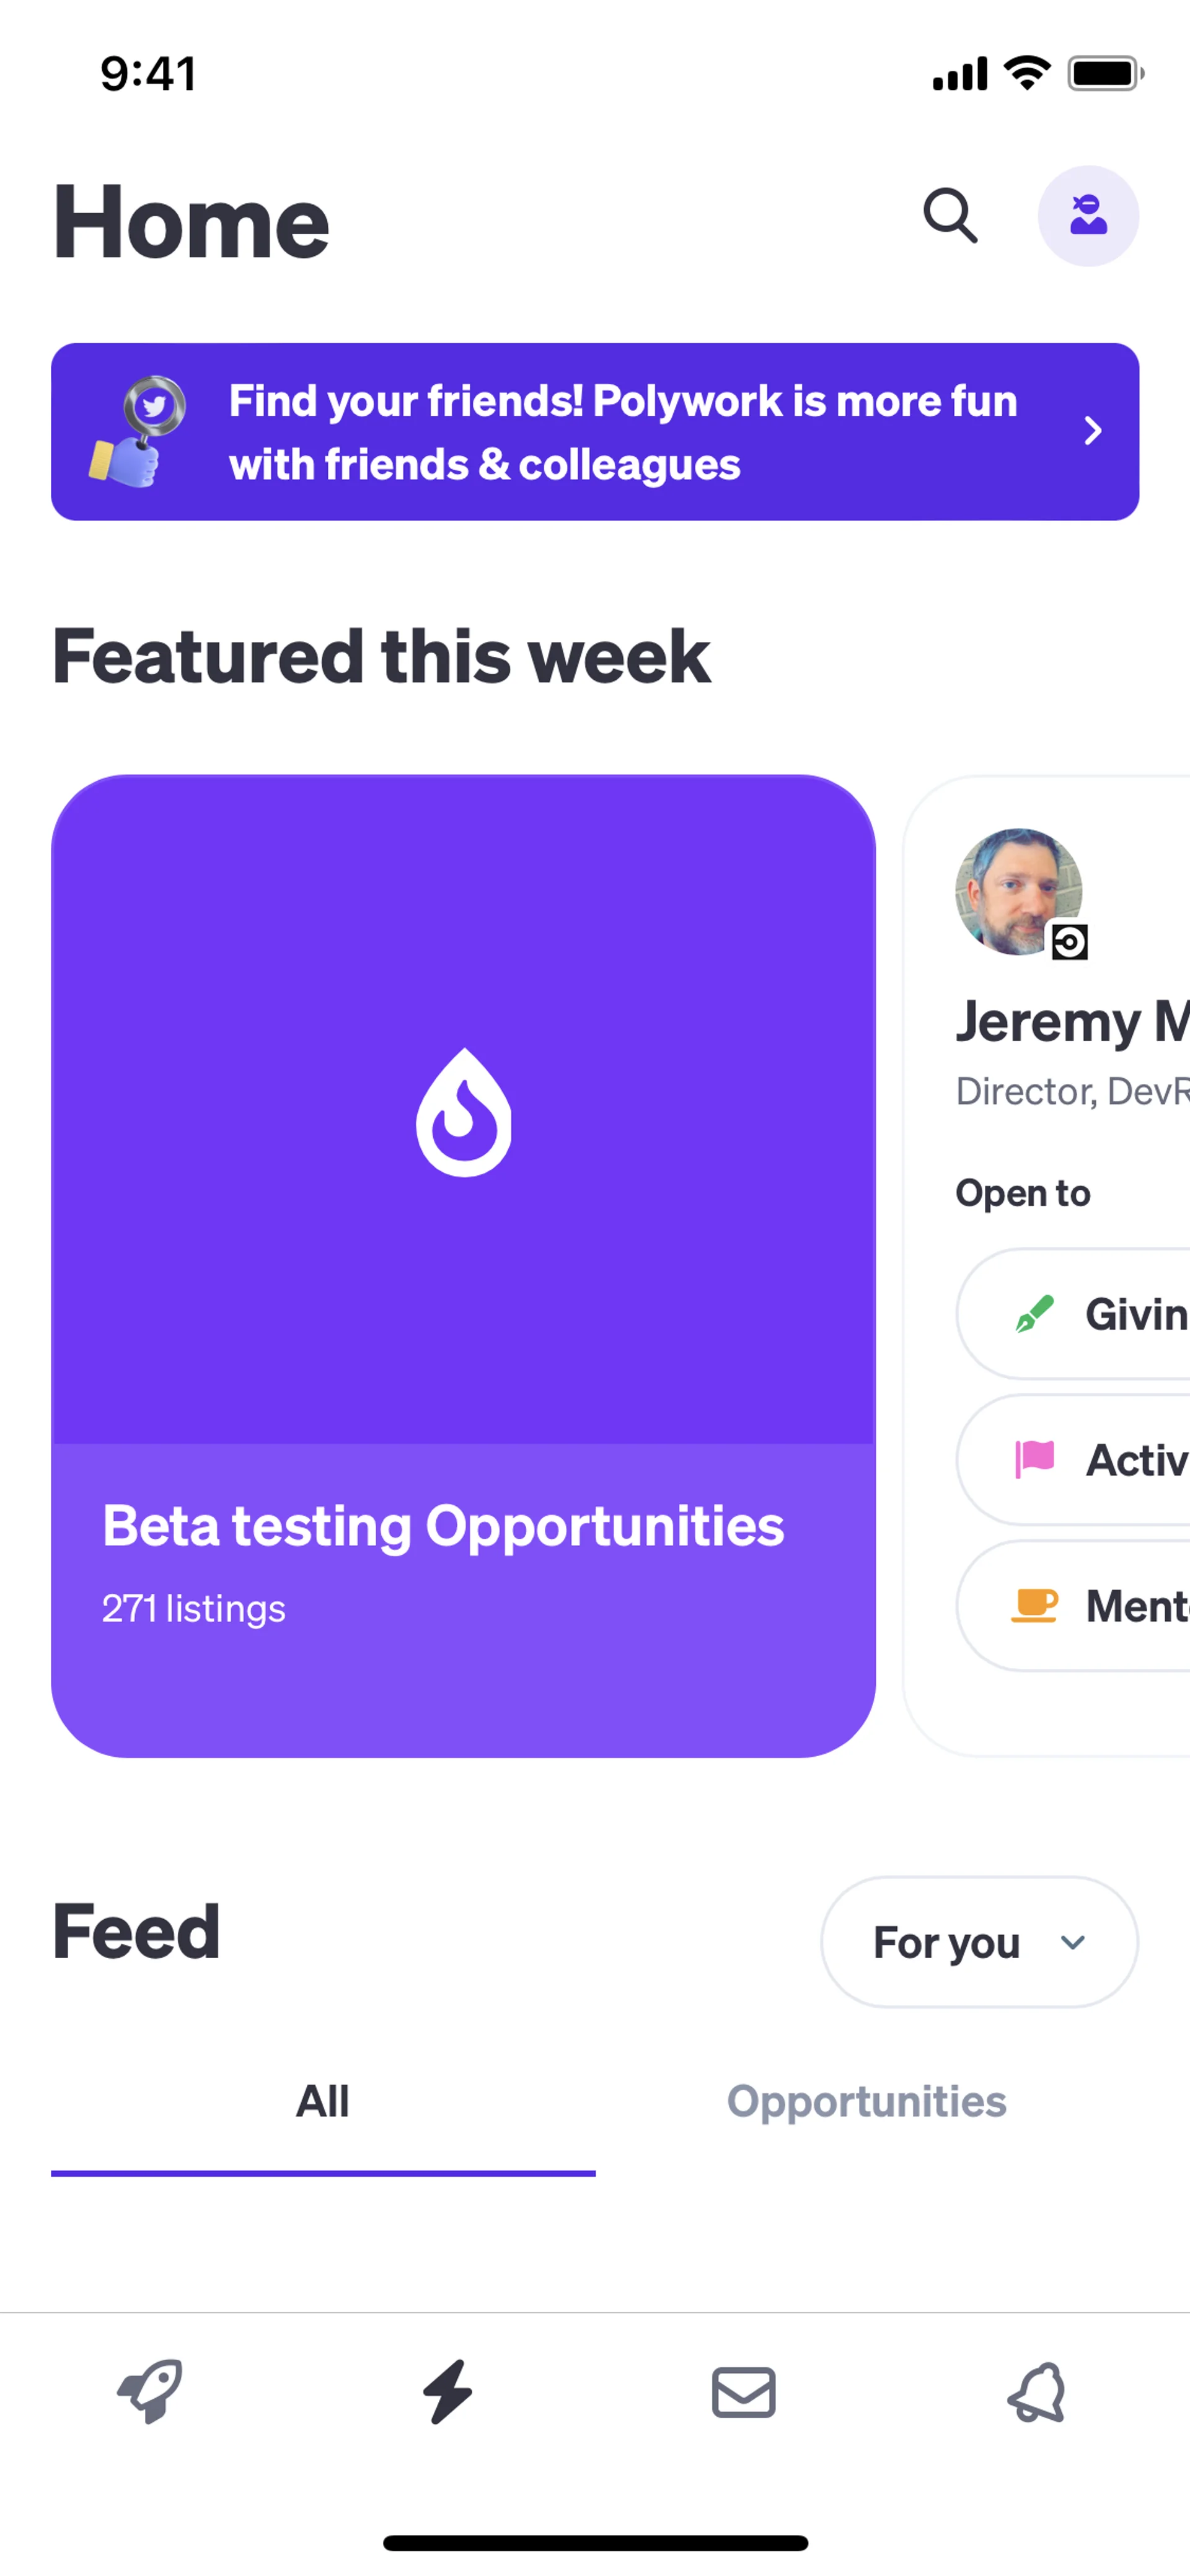Open the profile avatar icon
The image size is (1190, 2576).
click(x=1088, y=216)
